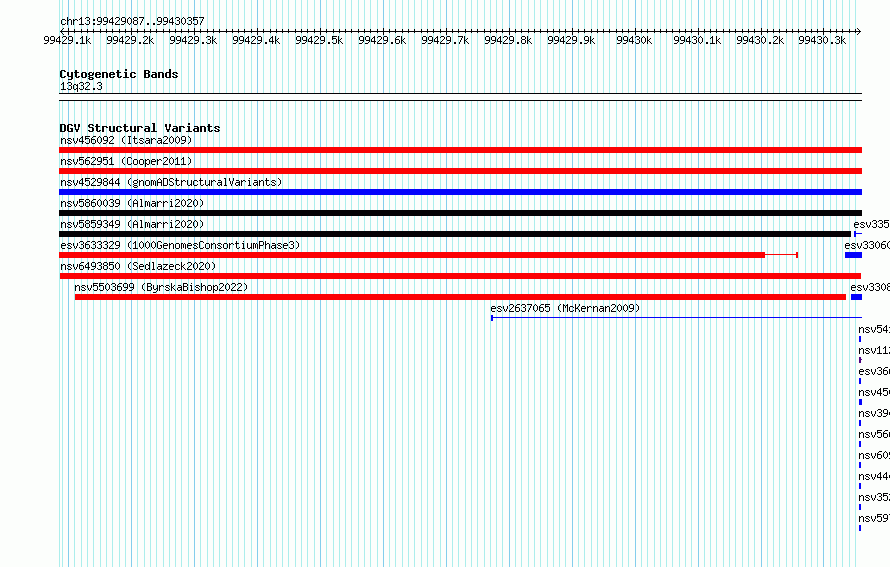Click the red bar under nsv562951 (Cooper2011)
This screenshot has height=567, width=890.
[460, 171]
